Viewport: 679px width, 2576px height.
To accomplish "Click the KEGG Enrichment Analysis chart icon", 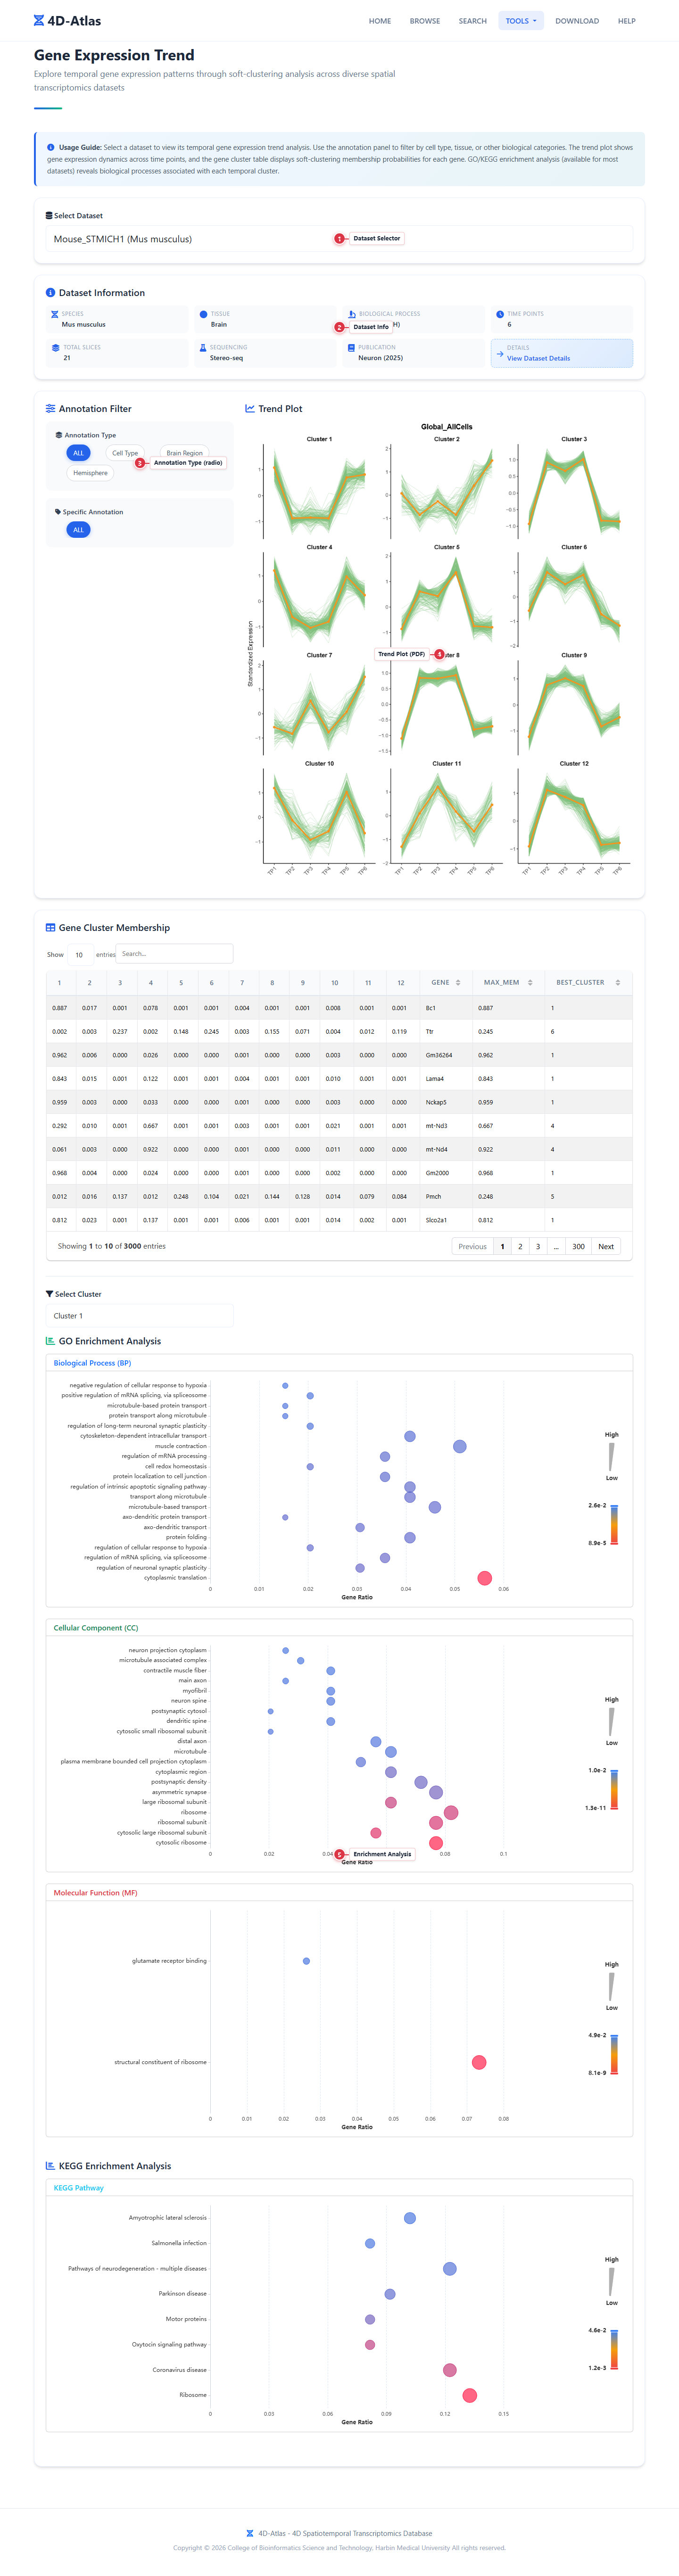I will click(51, 2166).
